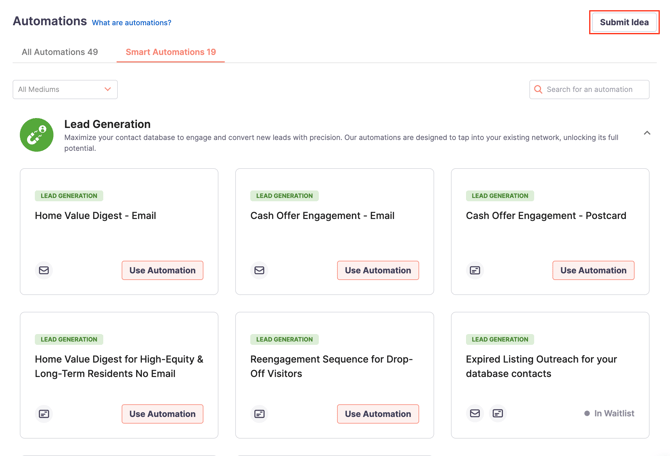
Task: Open the What are automations? link
Action: [x=131, y=23]
